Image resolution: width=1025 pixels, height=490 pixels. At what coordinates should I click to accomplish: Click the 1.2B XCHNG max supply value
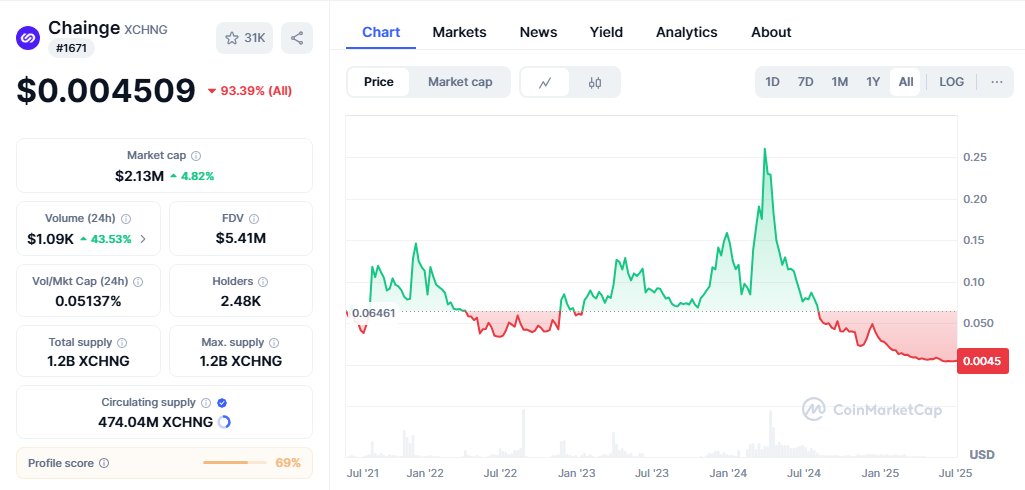(x=241, y=361)
